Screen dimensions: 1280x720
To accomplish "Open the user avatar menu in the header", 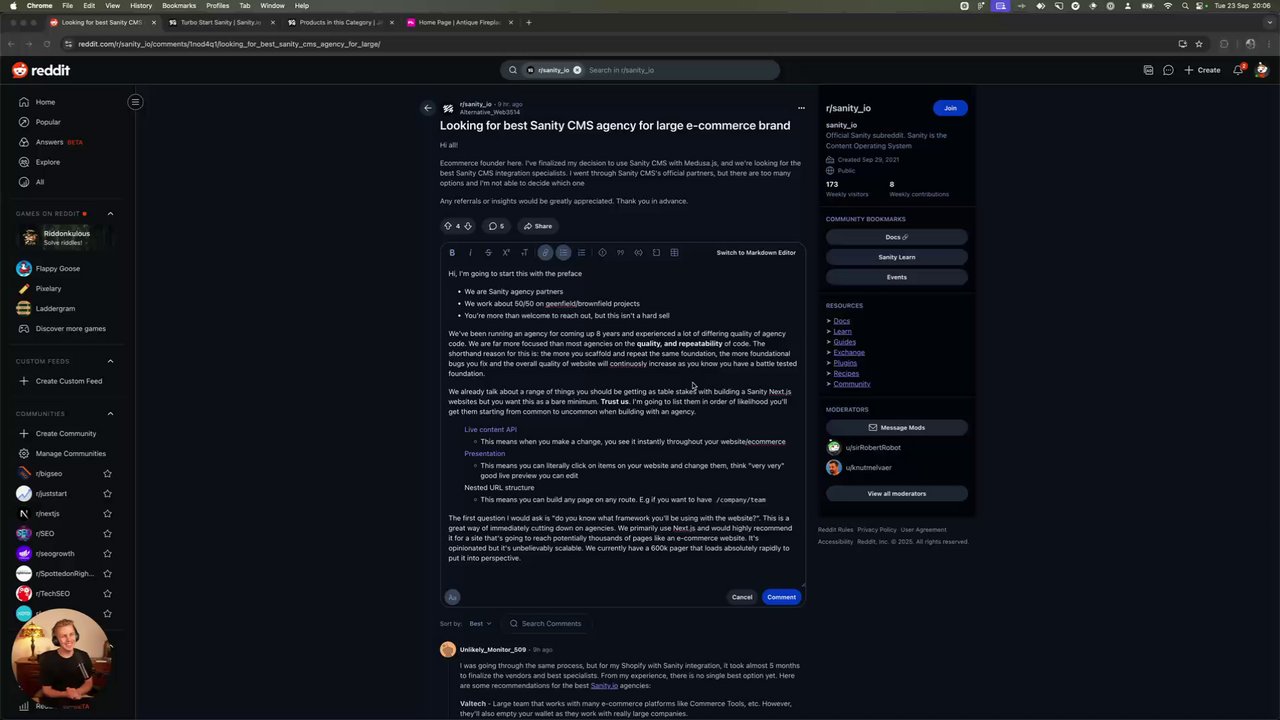I will point(1262,70).
